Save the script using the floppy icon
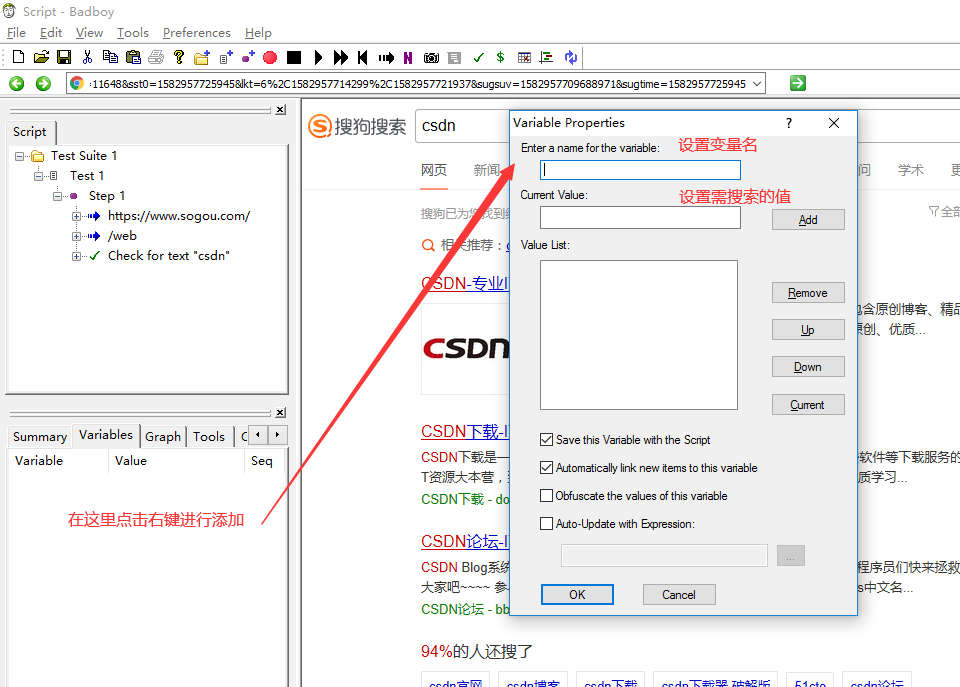 64,57
